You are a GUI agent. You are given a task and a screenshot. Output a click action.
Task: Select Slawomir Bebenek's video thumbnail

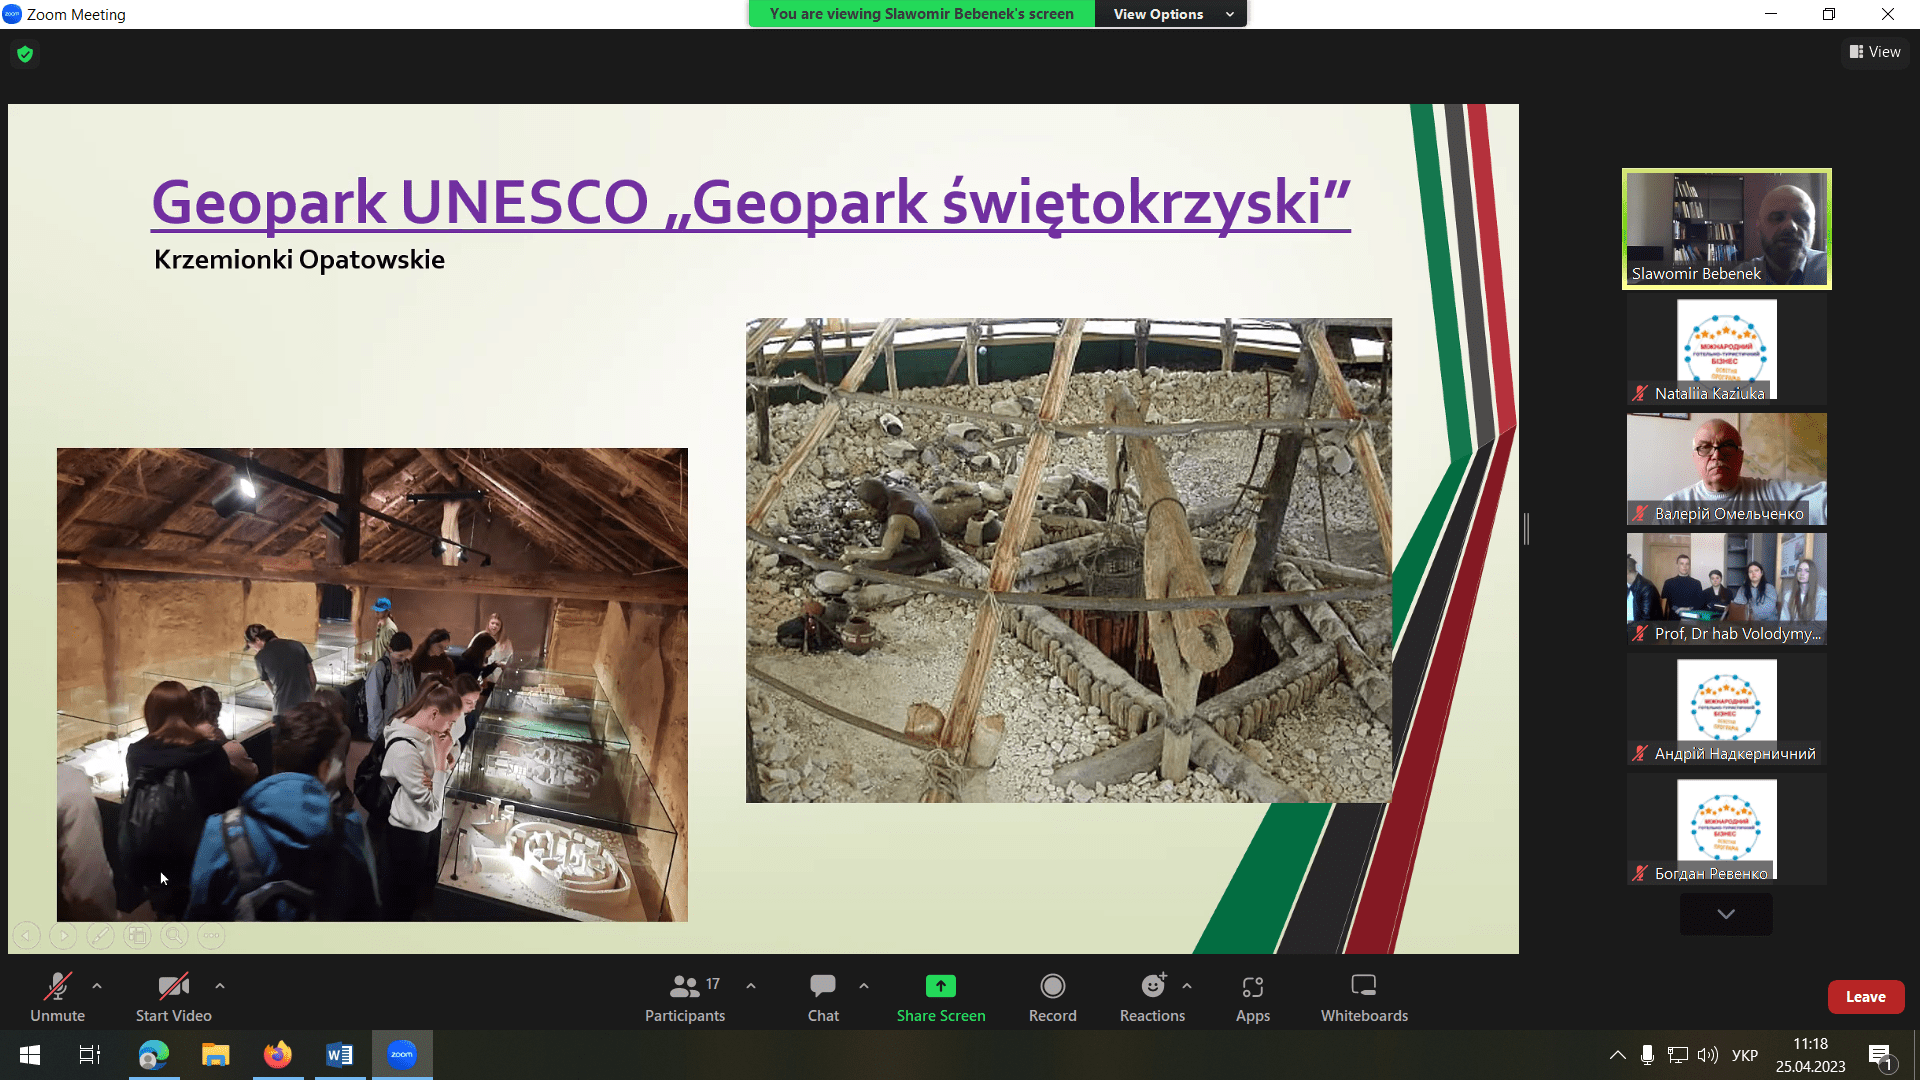pyautogui.click(x=1726, y=229)
